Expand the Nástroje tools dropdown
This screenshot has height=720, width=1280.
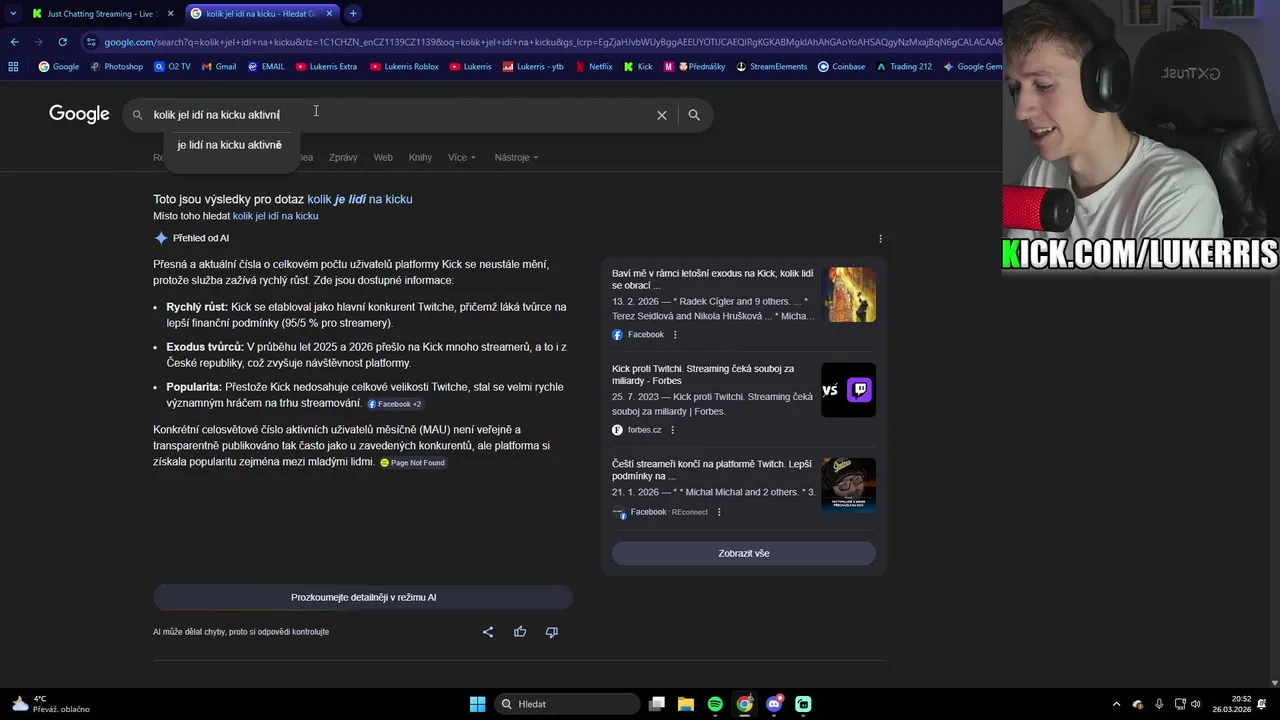click(x=516, y=157)
